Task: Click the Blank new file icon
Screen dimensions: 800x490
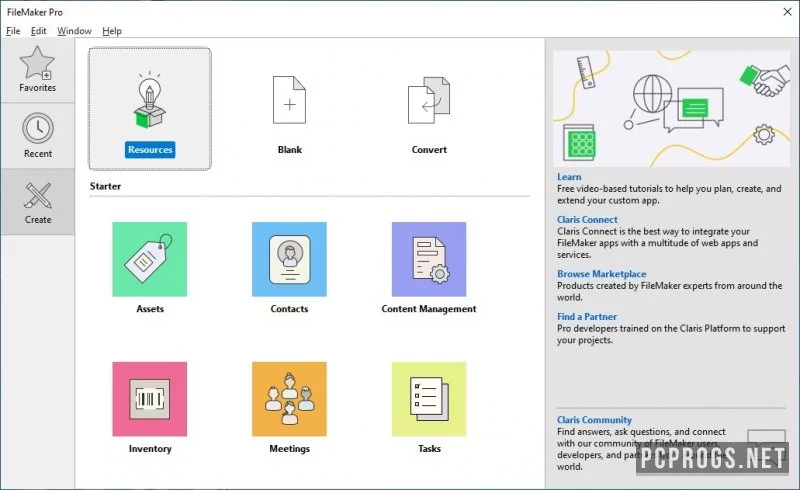Action: pos(289,100)
